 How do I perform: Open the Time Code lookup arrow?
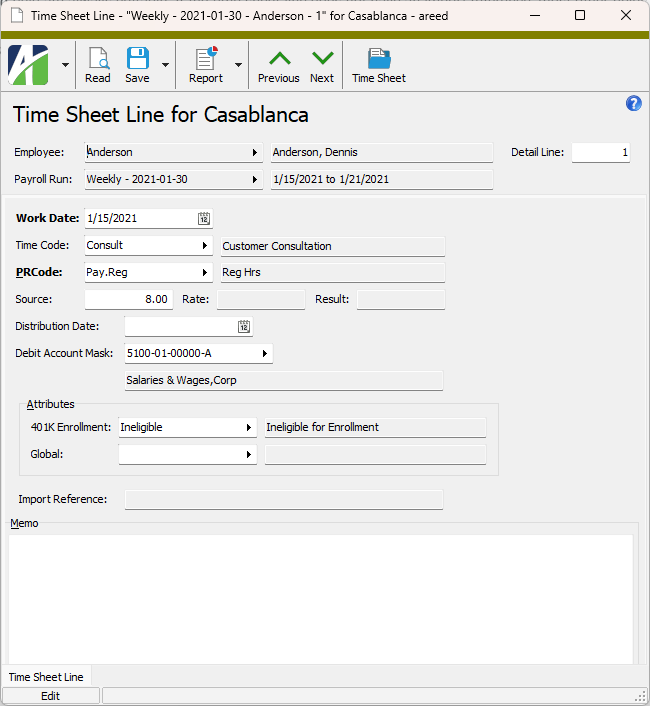pos(205,245)
